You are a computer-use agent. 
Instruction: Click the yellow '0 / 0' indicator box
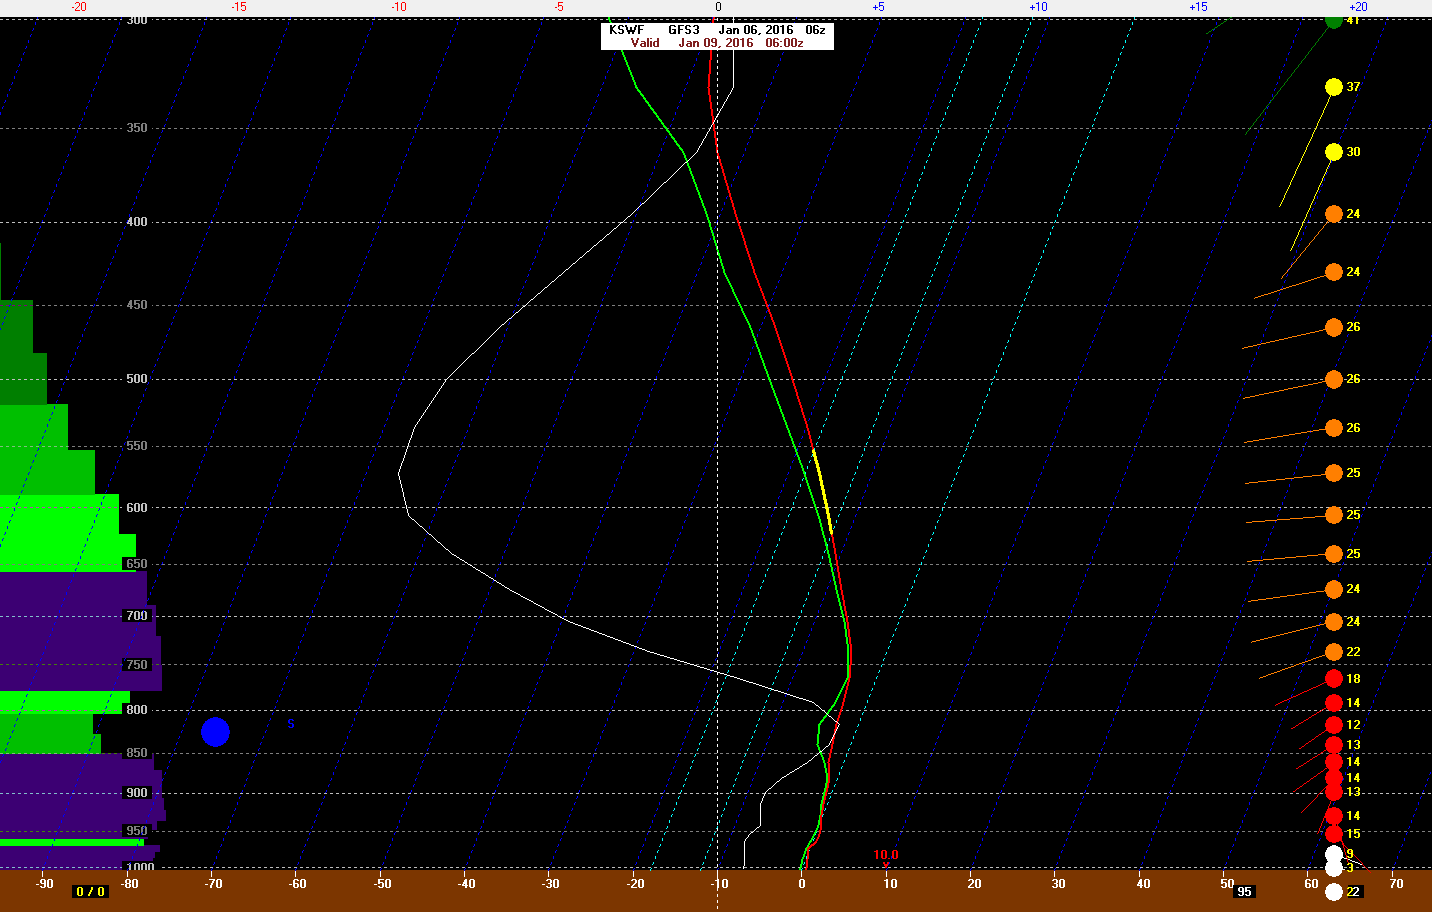pos(90,892)
